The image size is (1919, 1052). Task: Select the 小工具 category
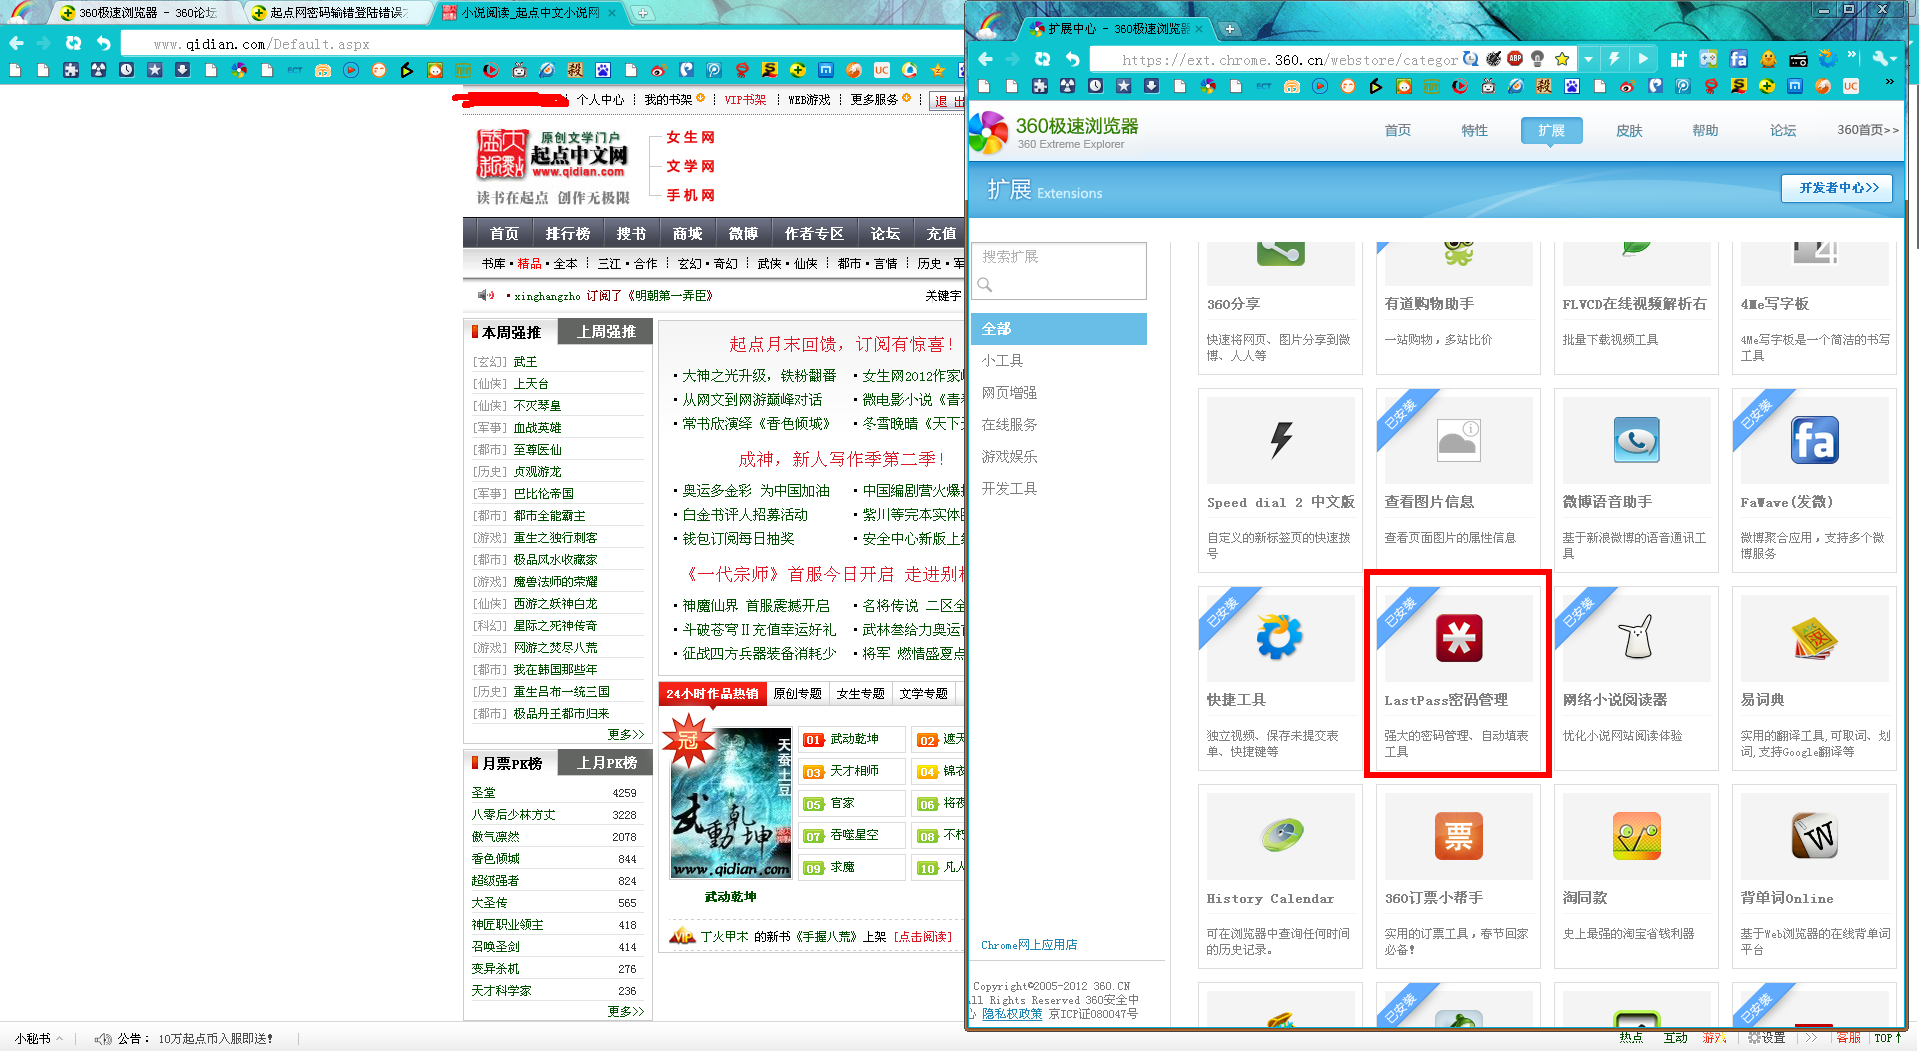(1002, 361)
